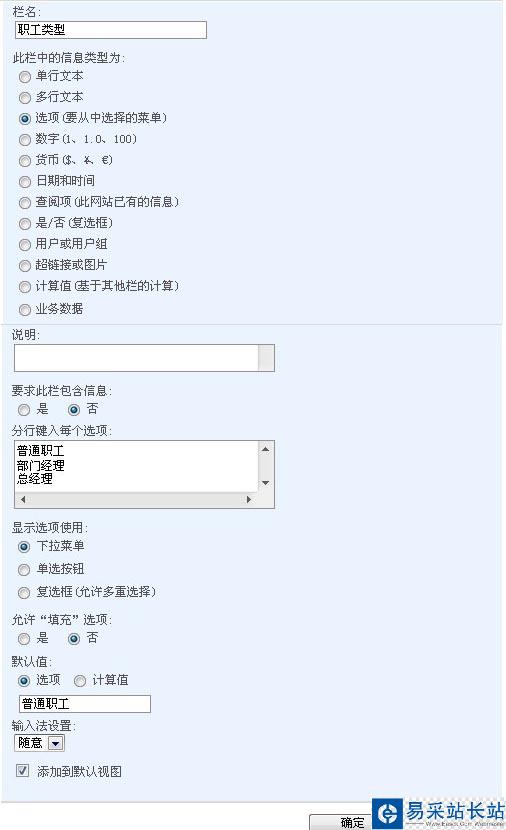The width and height of the screenshot is (506, 830).
Task: Click into the 说明 description box
Action: 144,358
